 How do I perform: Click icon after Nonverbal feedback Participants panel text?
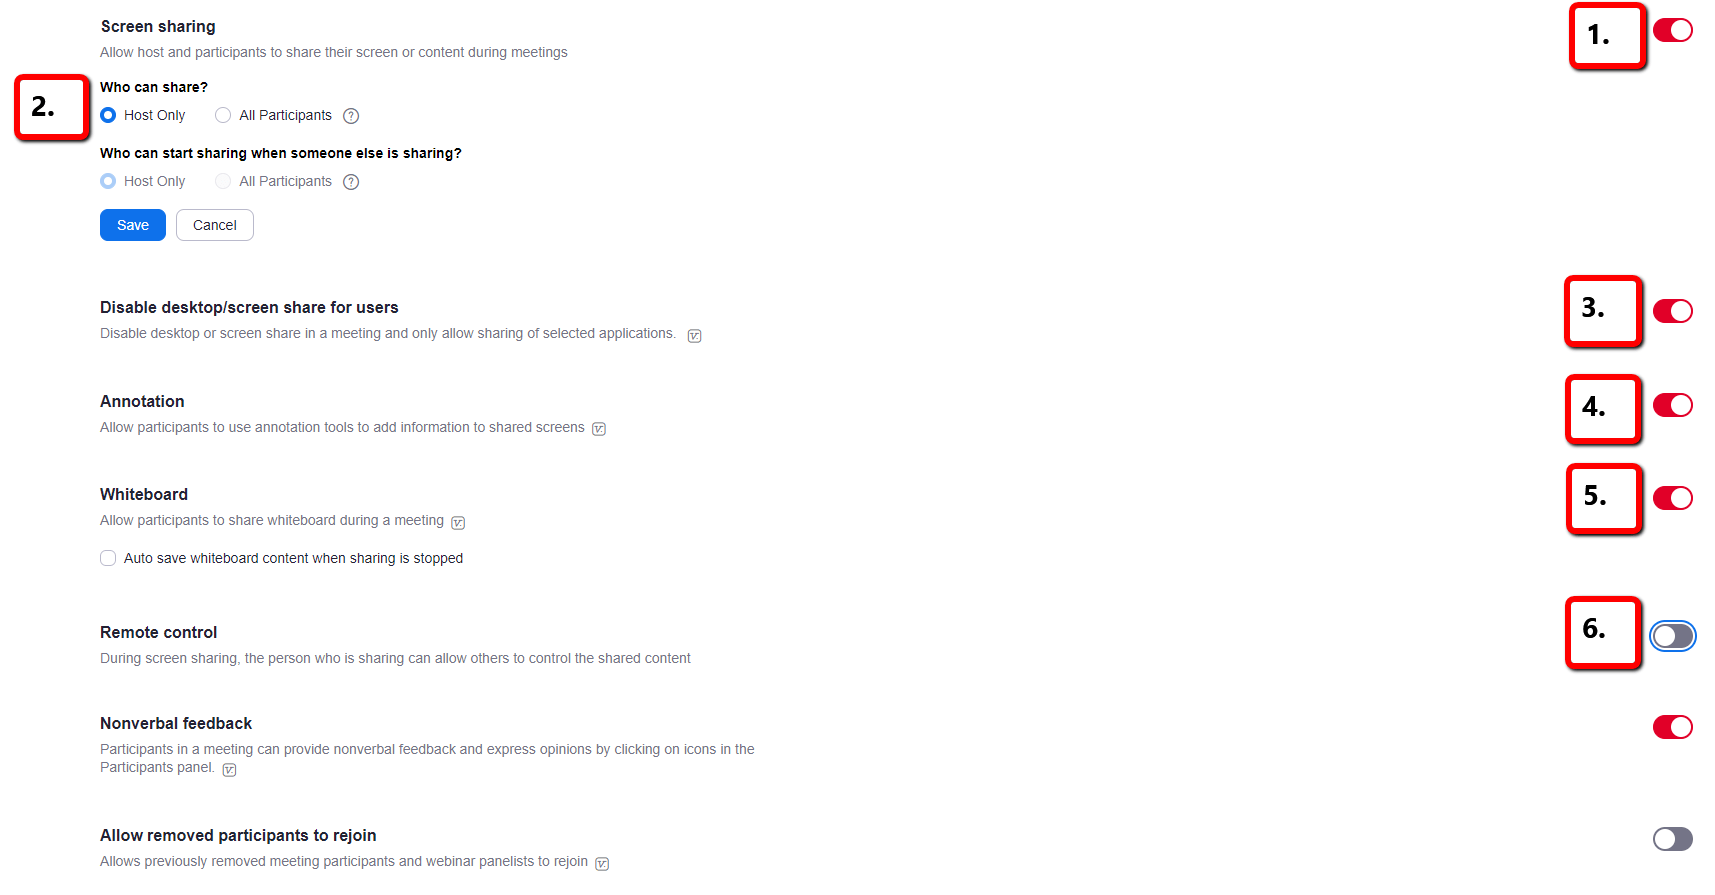(229, 770)
